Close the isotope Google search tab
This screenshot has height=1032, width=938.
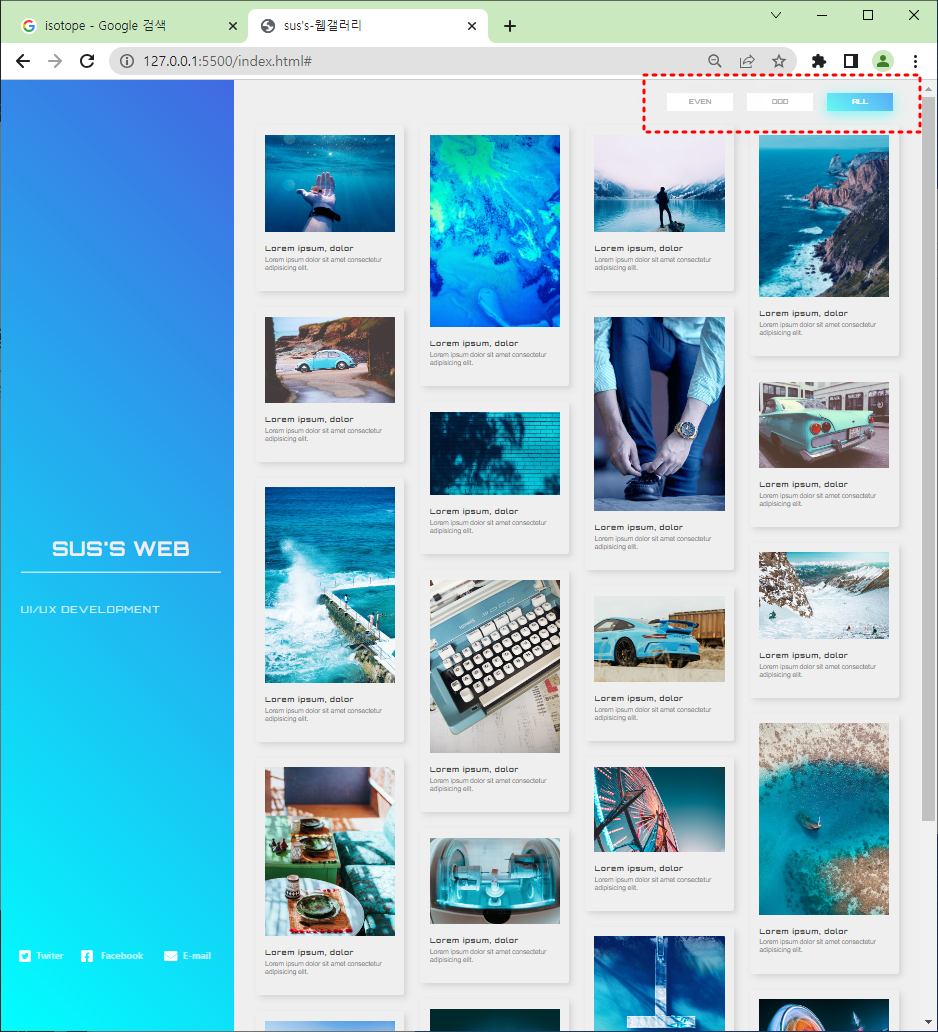232,26
